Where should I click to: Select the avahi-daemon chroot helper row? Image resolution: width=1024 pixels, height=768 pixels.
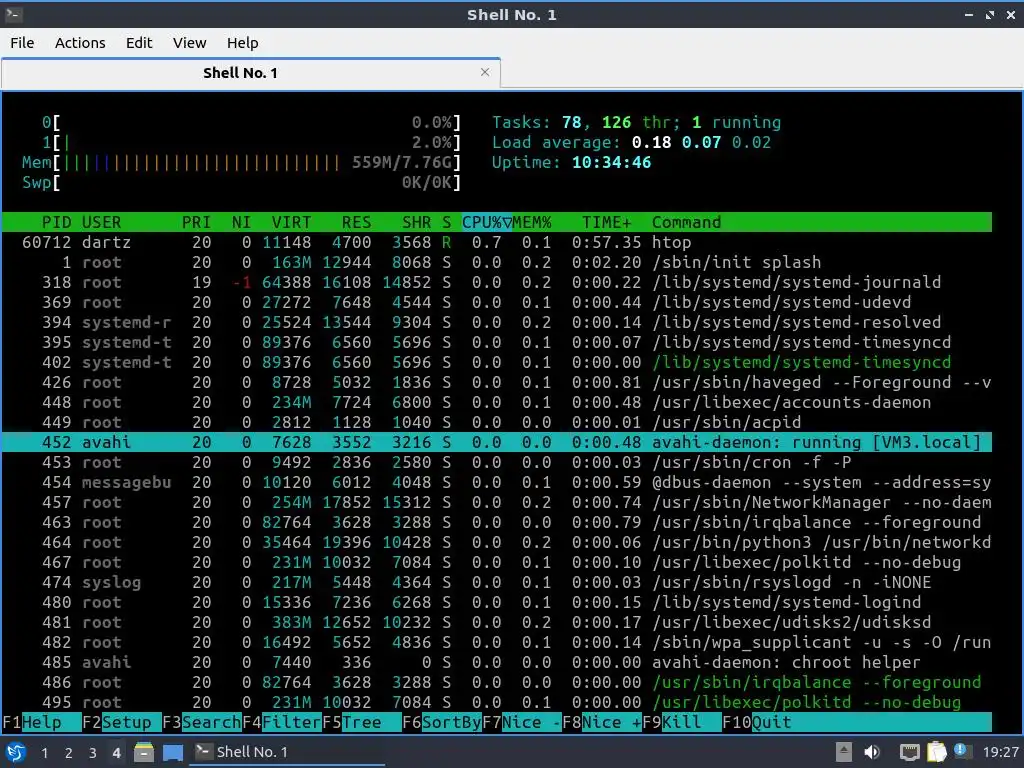pyautogui.click(x=496, y=662)
